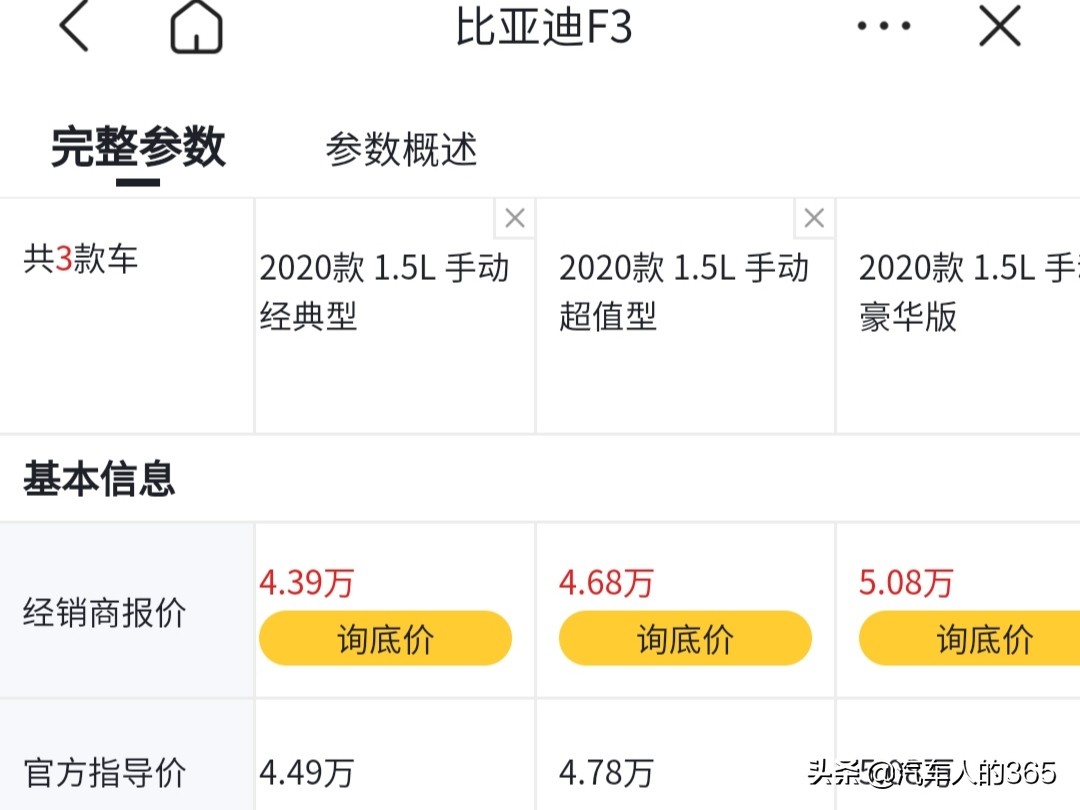The height and width of the screenshot is (810, 1080).
Task: Click the 比亚迪F3 page title
Action: pos(543,28)
